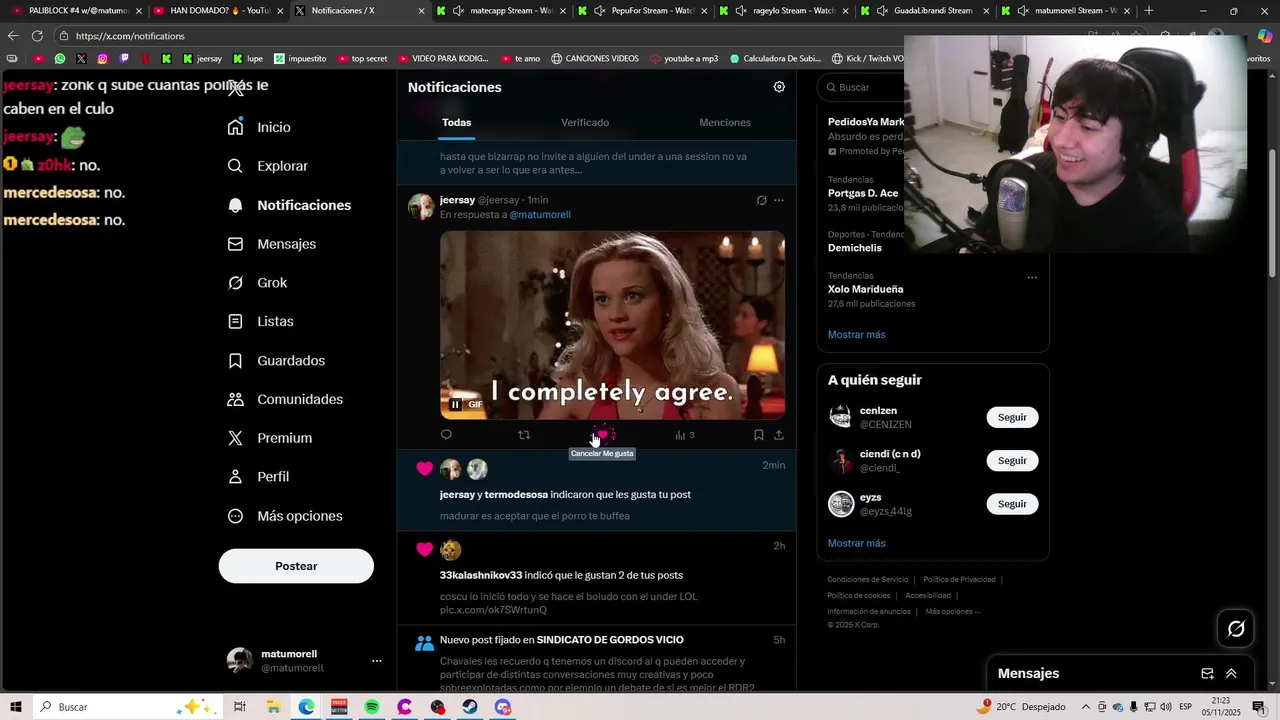1280x720 pixels.
Task: Pause the I completely agree GIF
Action: (455, 404)
